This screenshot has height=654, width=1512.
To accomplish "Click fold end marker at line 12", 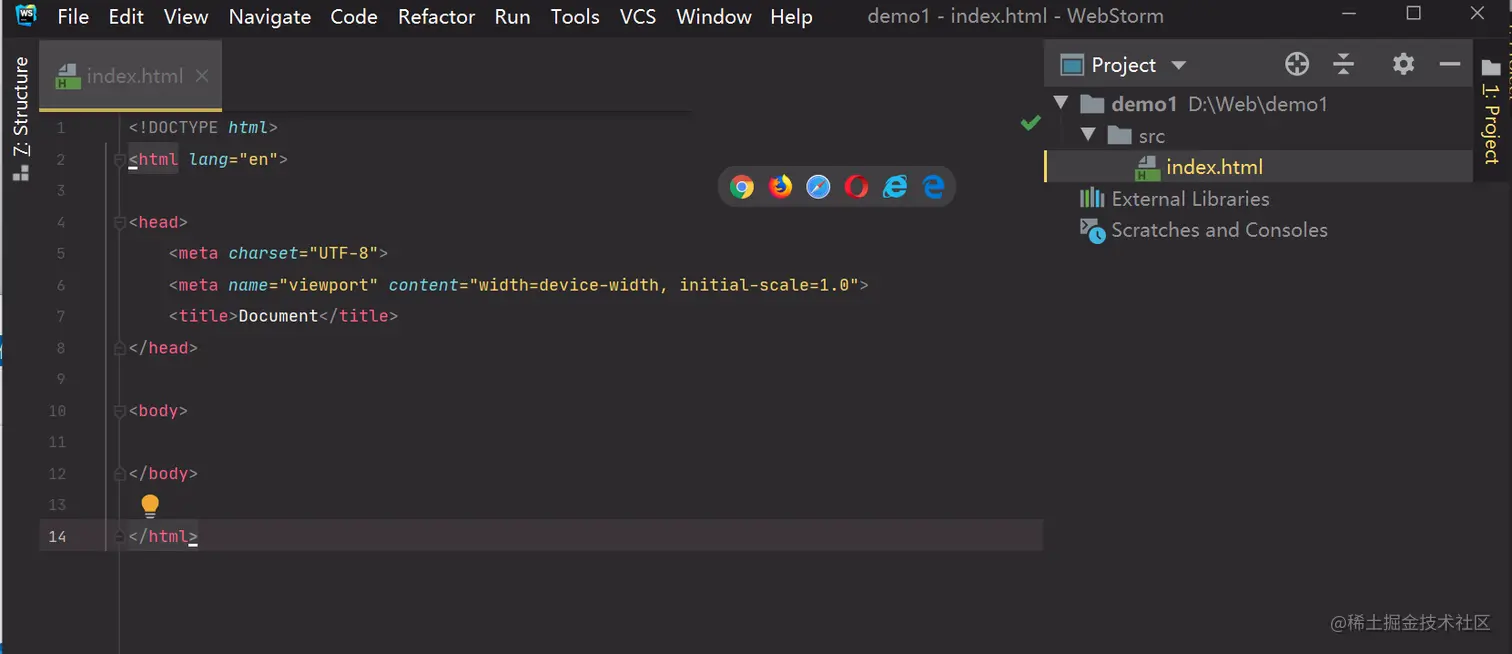I will [120, 473].
